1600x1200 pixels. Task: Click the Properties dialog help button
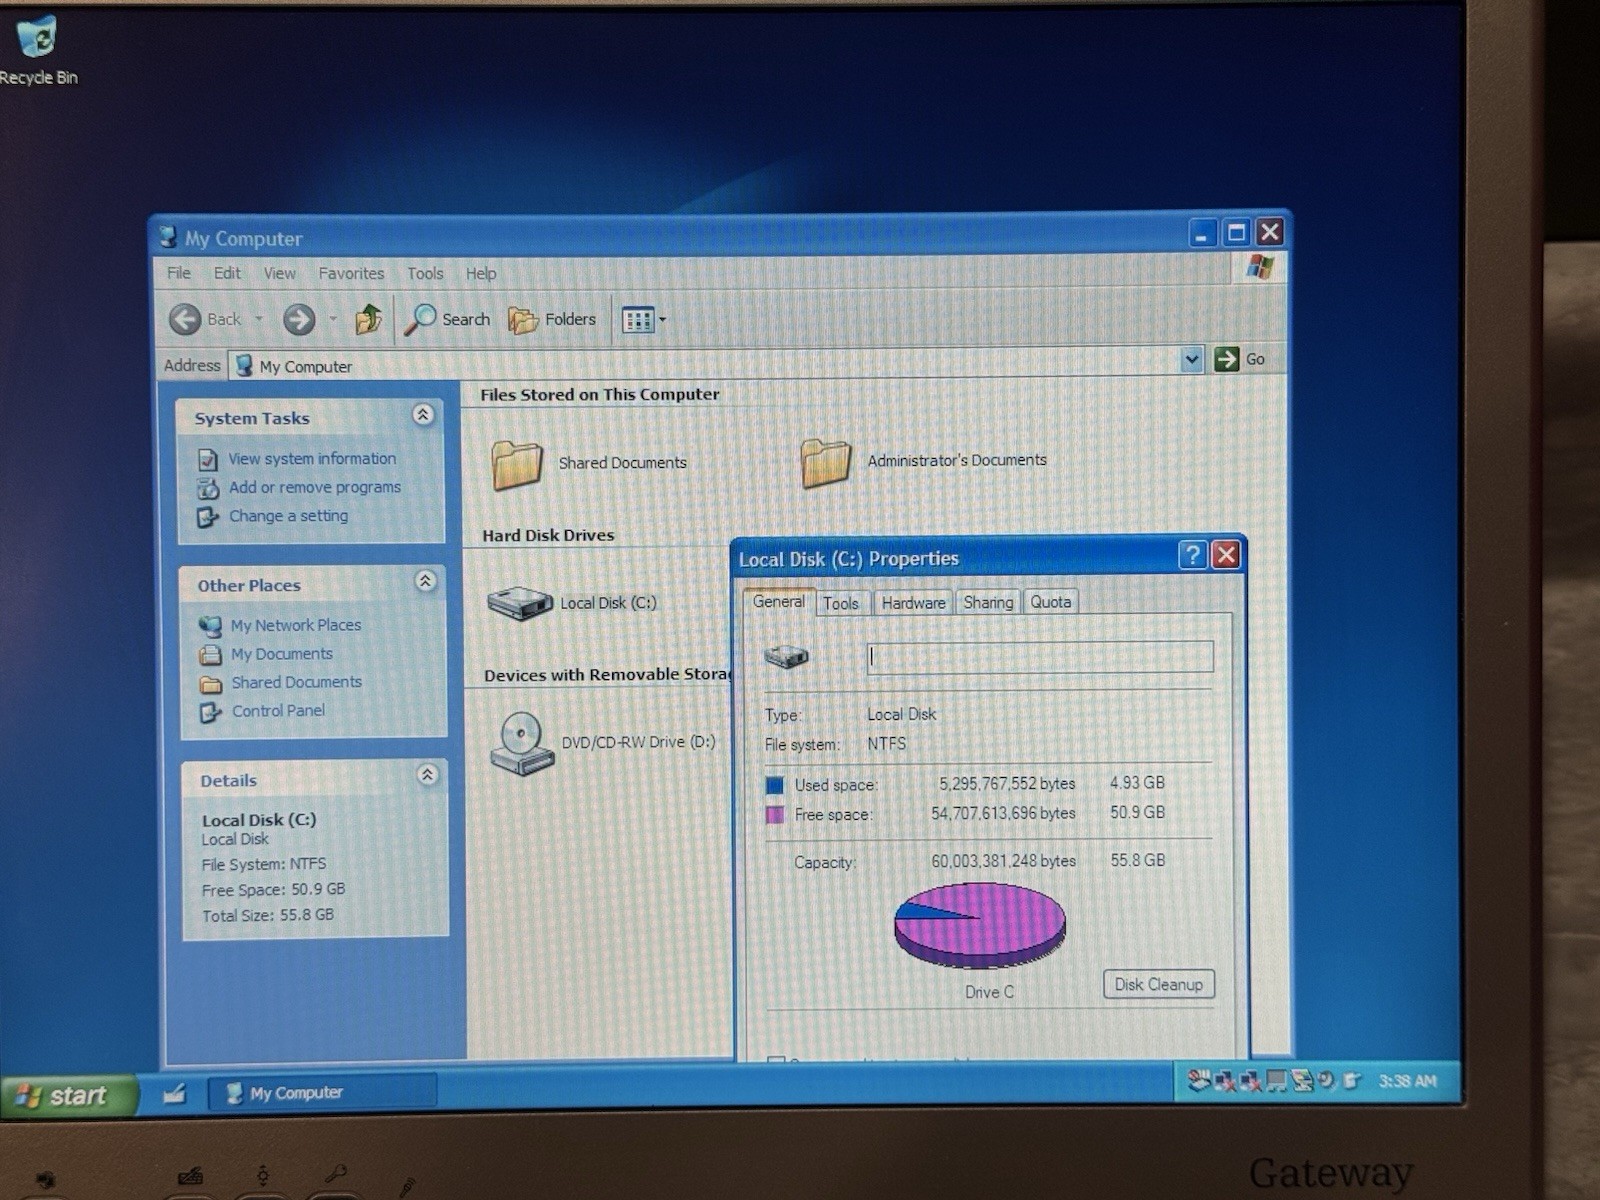[1192, 555]
